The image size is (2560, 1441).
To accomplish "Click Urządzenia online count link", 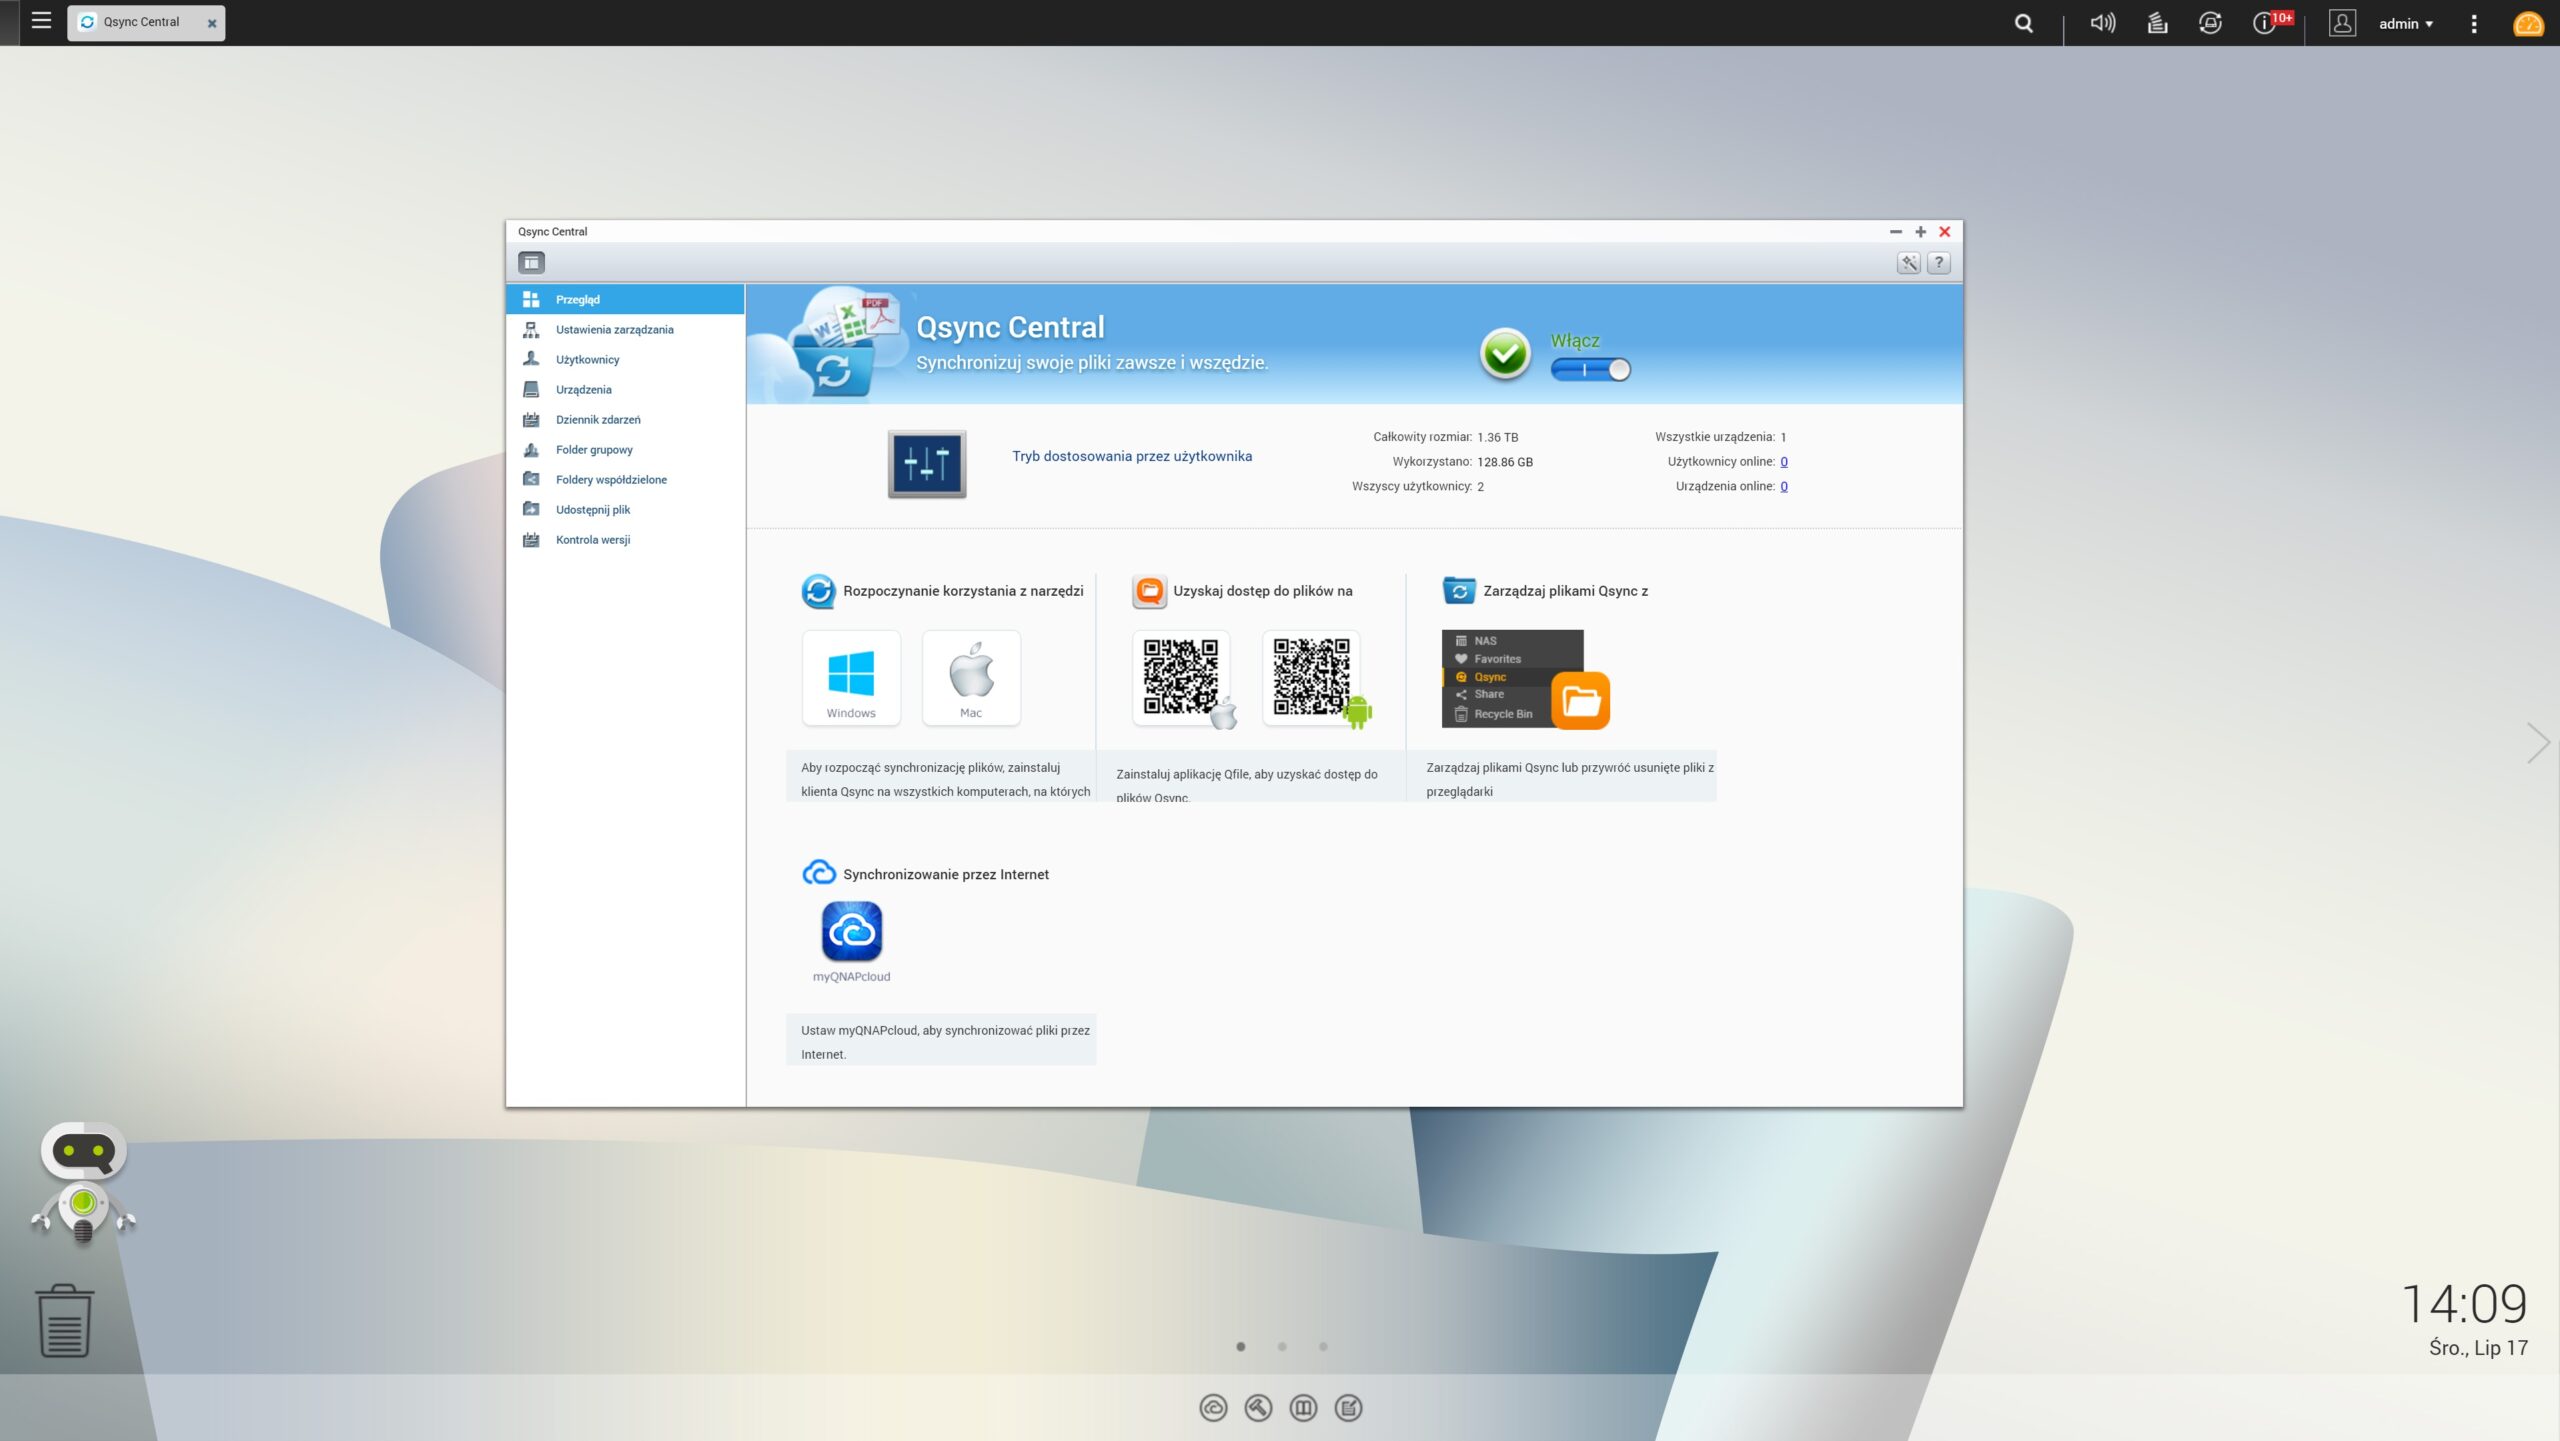I will pyautogui.click(x=1783, y=486).
